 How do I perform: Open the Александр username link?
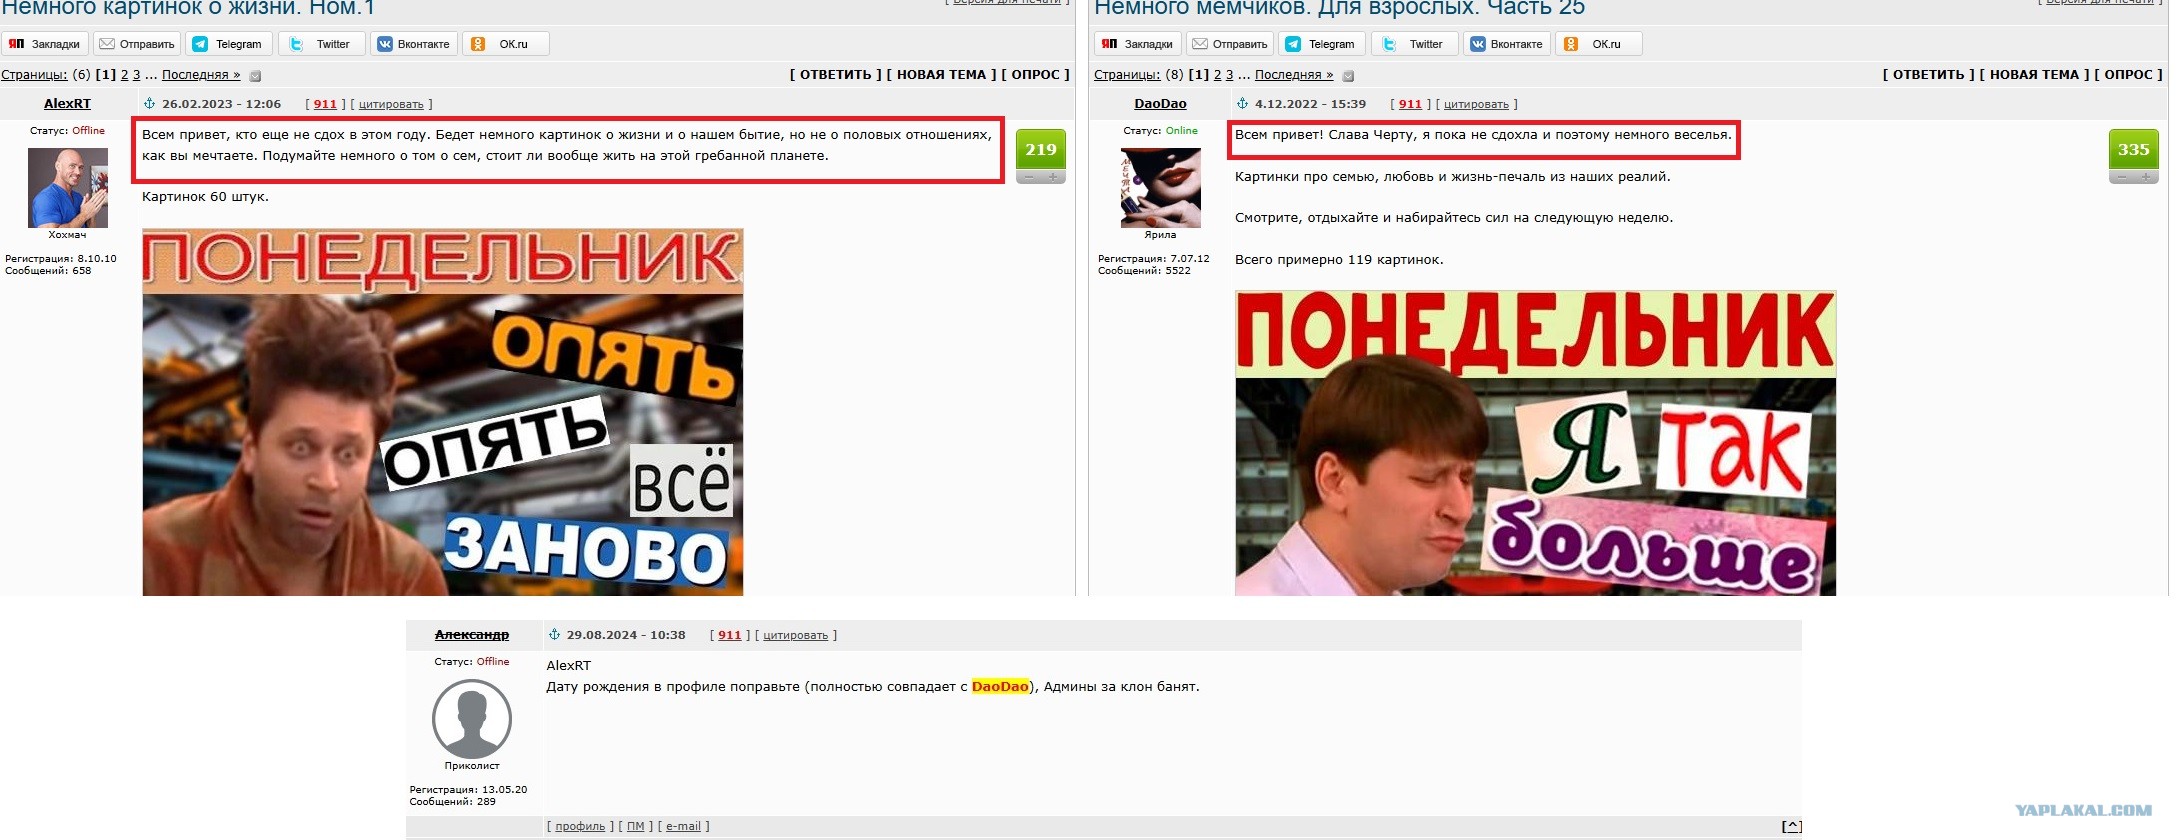472,635
